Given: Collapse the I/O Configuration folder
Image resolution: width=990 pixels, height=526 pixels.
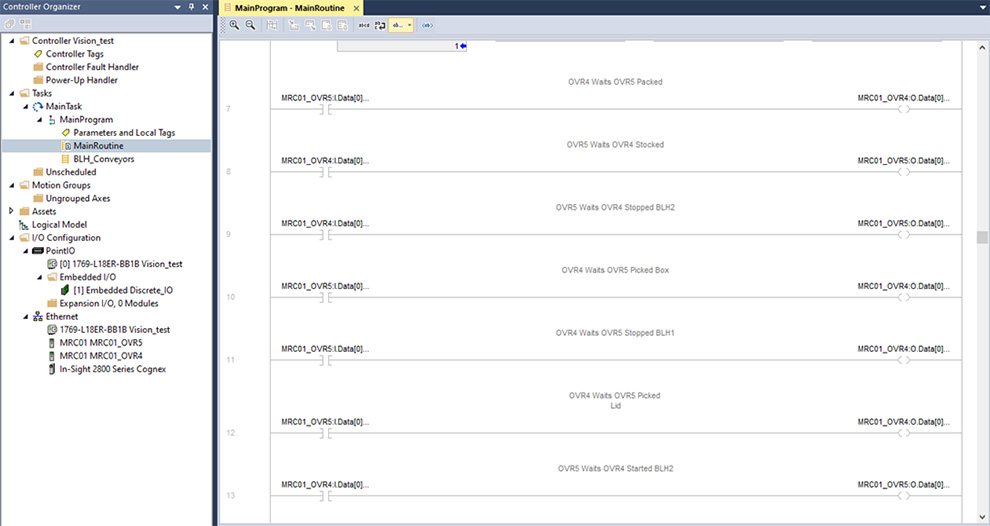Looking at the screenshot, I should pyautogui.click(x=11, y=237).
